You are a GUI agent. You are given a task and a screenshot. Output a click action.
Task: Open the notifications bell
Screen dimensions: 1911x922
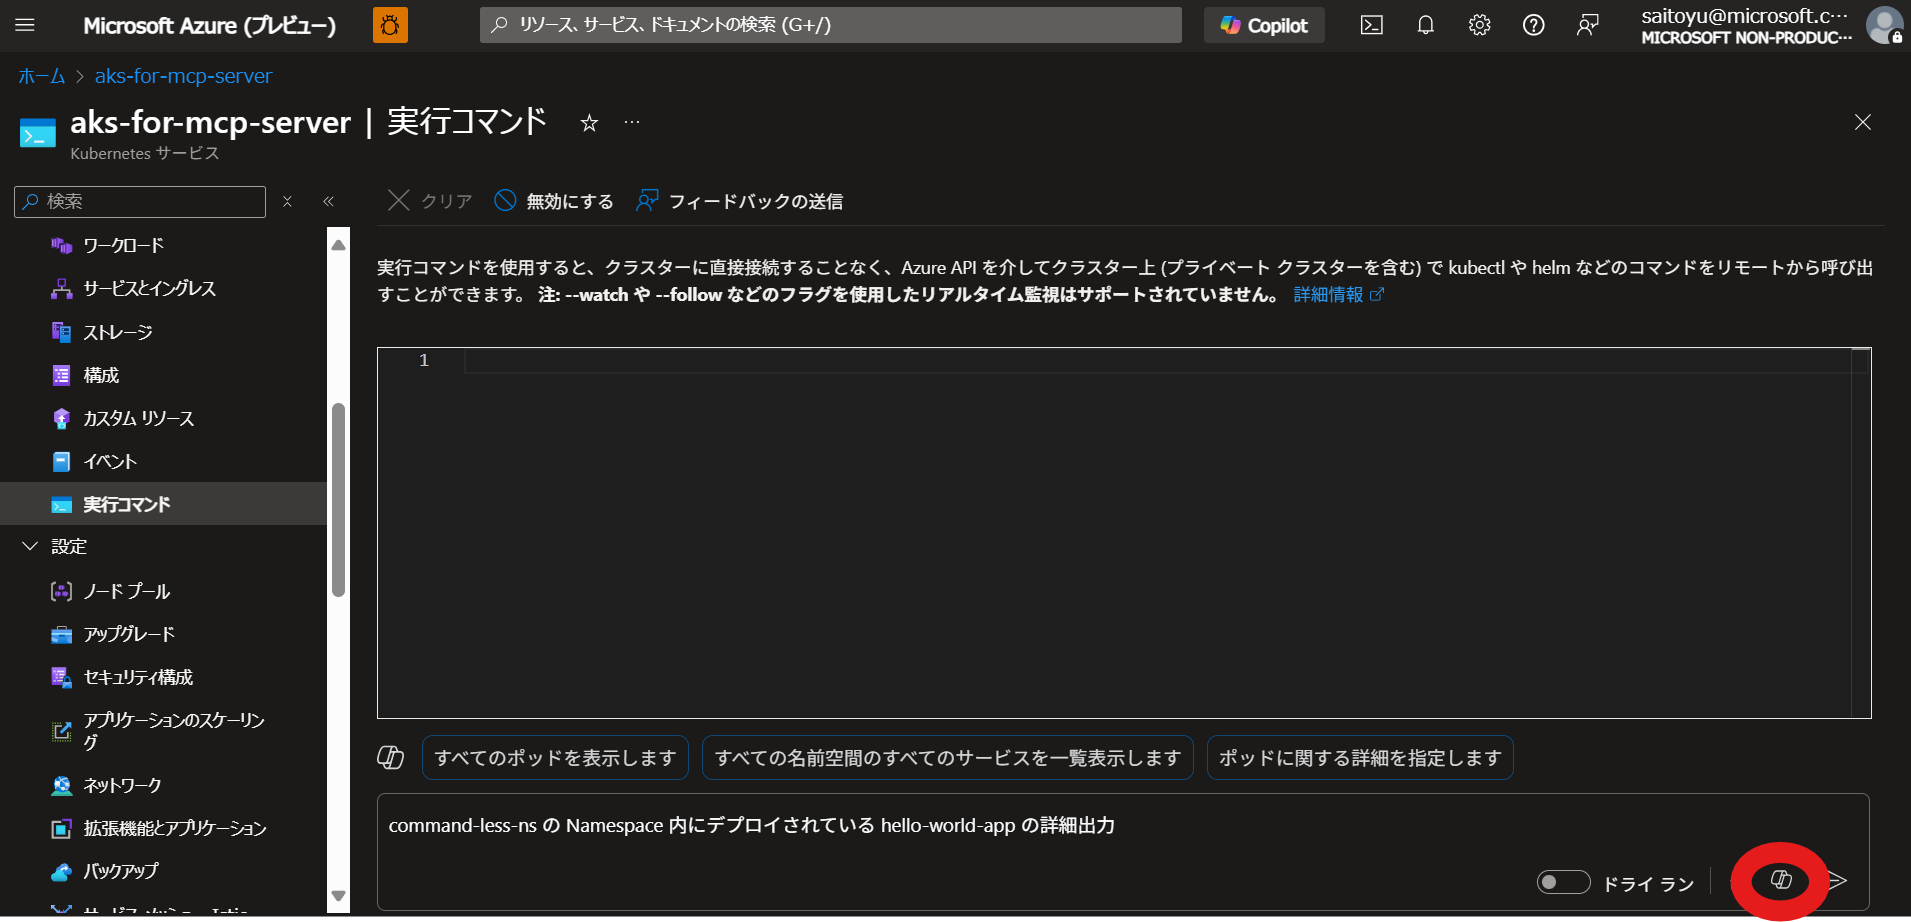1426,25
